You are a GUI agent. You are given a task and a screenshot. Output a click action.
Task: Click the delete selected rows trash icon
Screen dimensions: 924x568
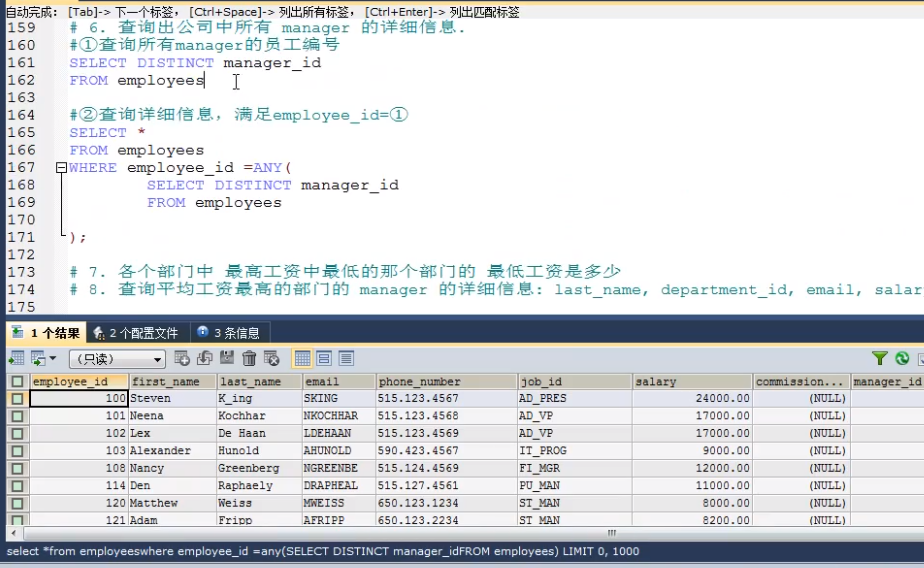[x=249, y=358]
